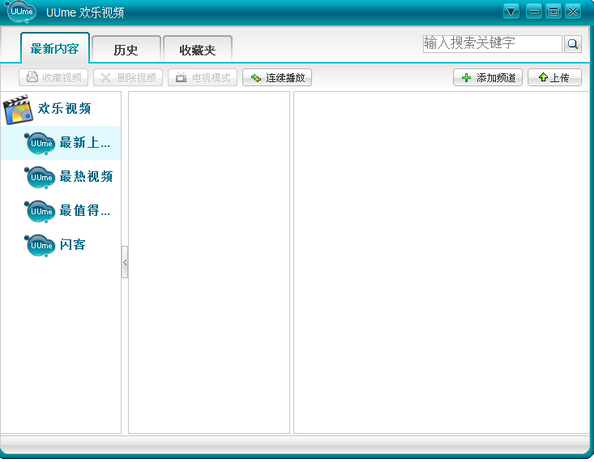Click the 添加频道 button
Viewport: 594px width, 462px height.
click(488, 78)
